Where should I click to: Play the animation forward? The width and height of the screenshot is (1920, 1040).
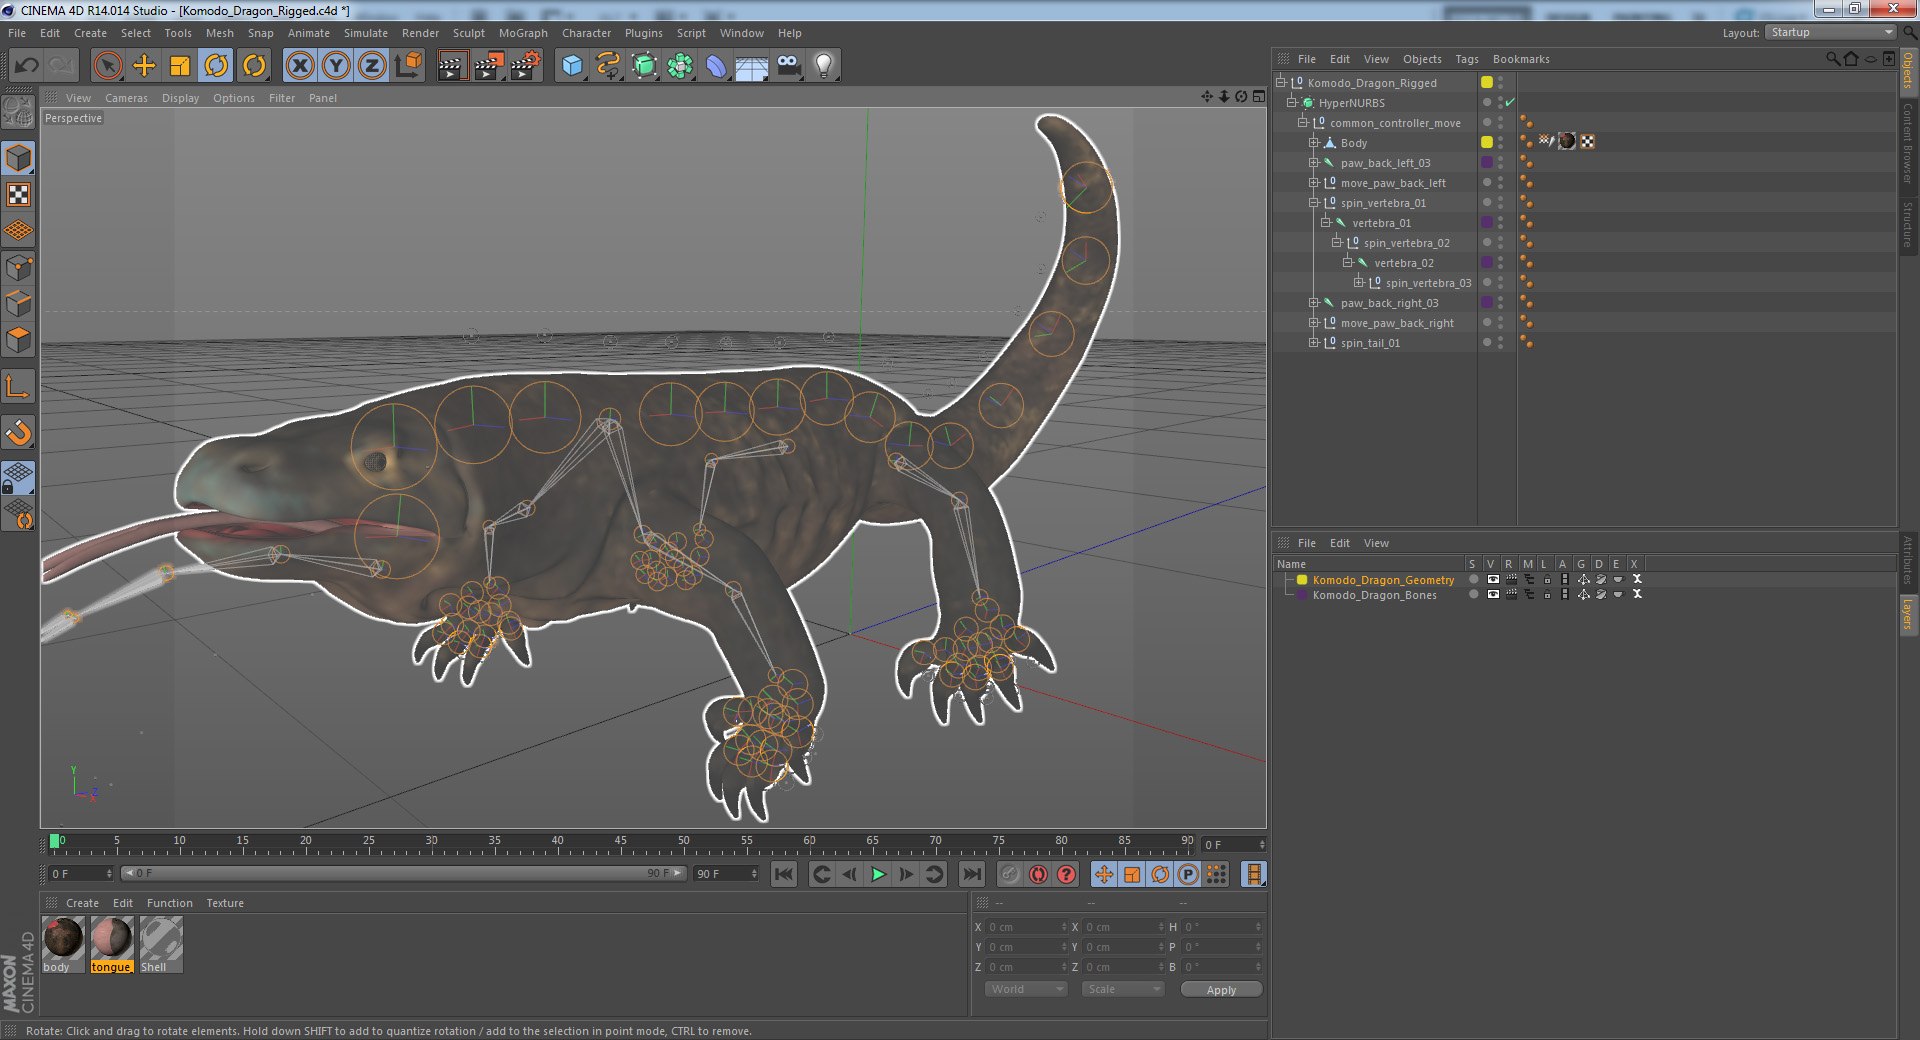(x=877, y=874)
